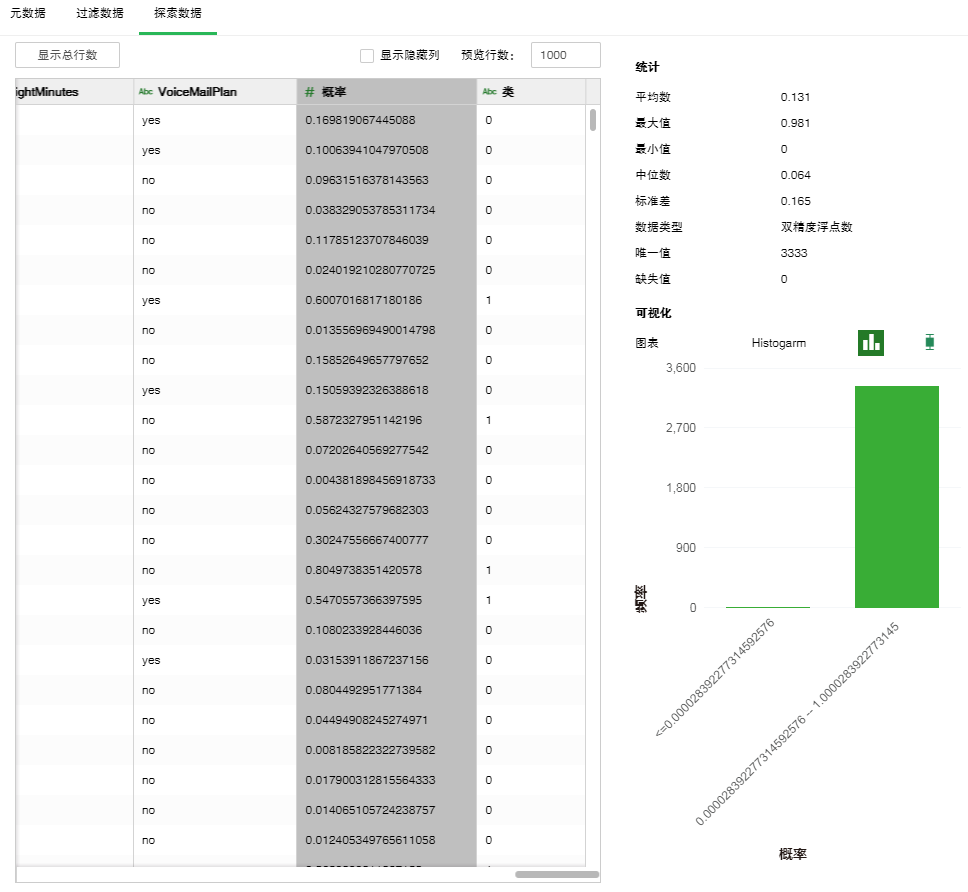Click the # numeric icon beside 概率
Viewport: 968px width, 892px height.
pyautogui.click(x=310, y=92)
